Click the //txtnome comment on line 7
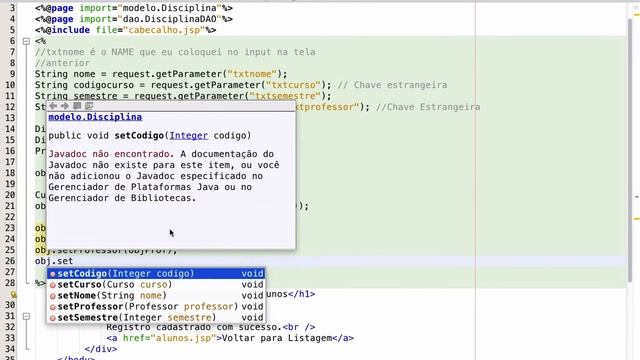The width and height of the screenshot is (640, 360). tap(175, 52)
